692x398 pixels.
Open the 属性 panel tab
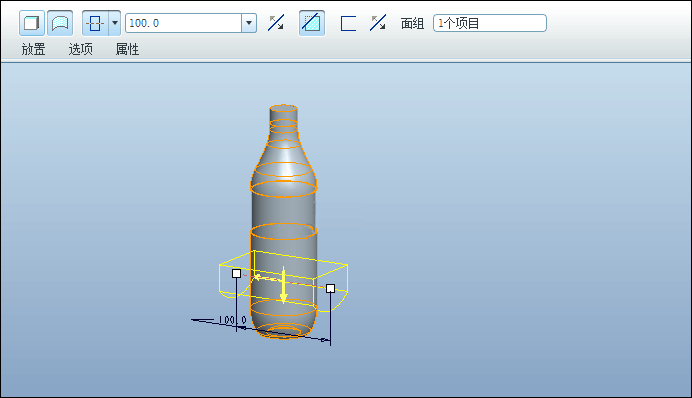pyautogui.click(x=128, y=49)
